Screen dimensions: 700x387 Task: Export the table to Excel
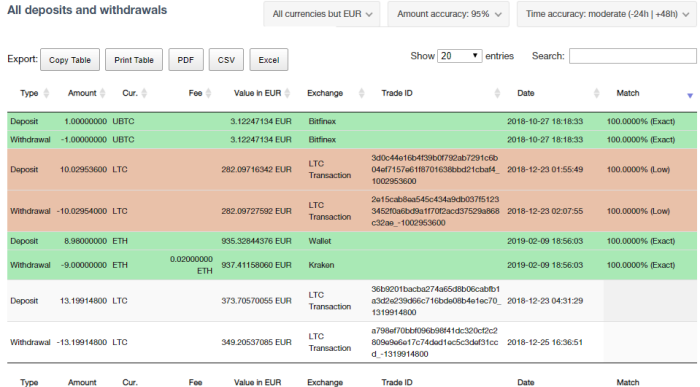click(x=269, y=60)
